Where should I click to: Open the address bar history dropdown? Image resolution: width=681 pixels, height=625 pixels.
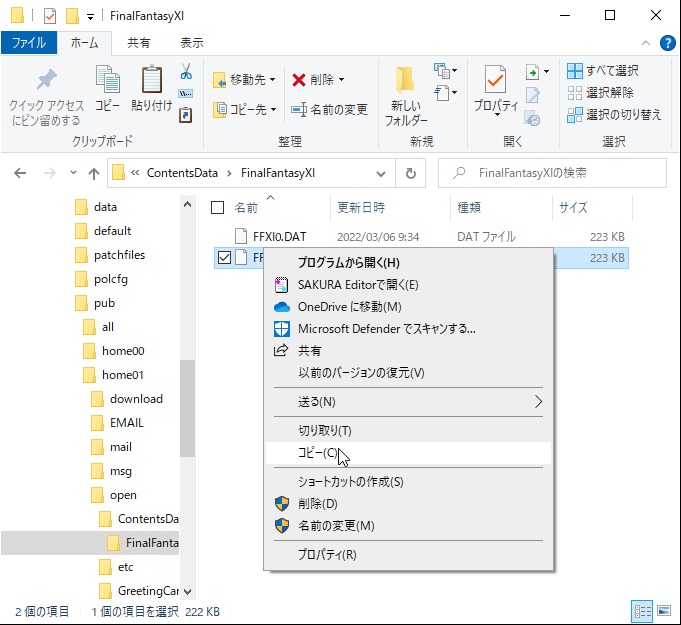coord(381,173)
